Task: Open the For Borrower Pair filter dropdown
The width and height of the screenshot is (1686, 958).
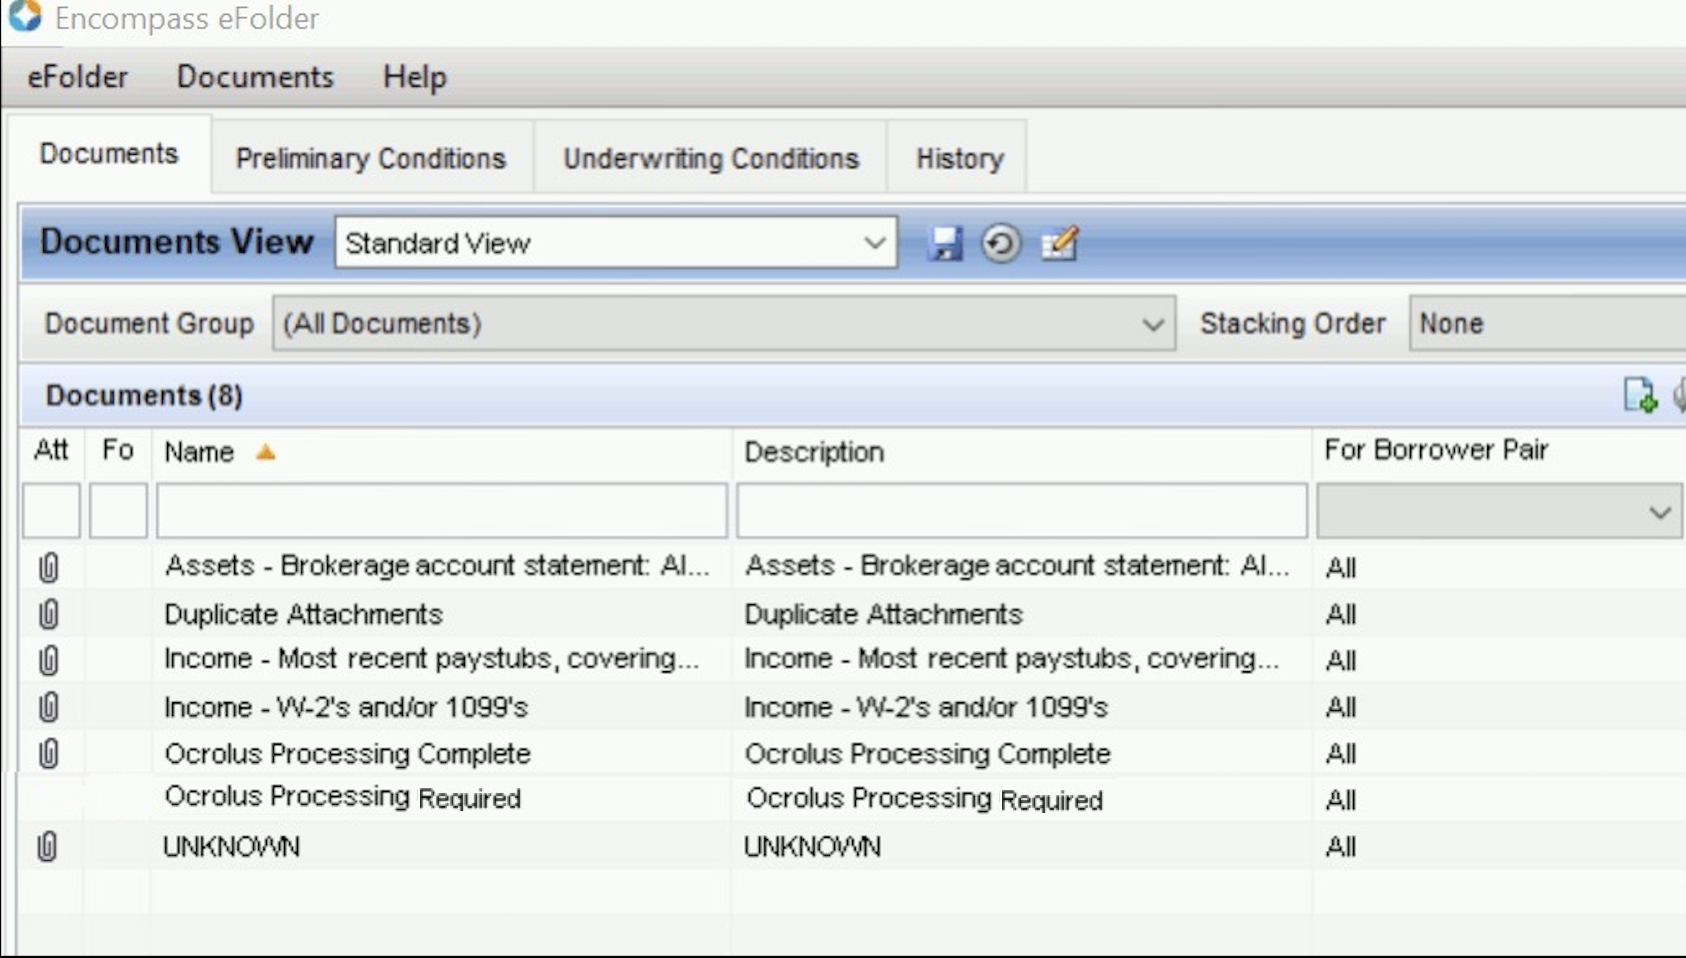Action: (x=1499, y=511)
